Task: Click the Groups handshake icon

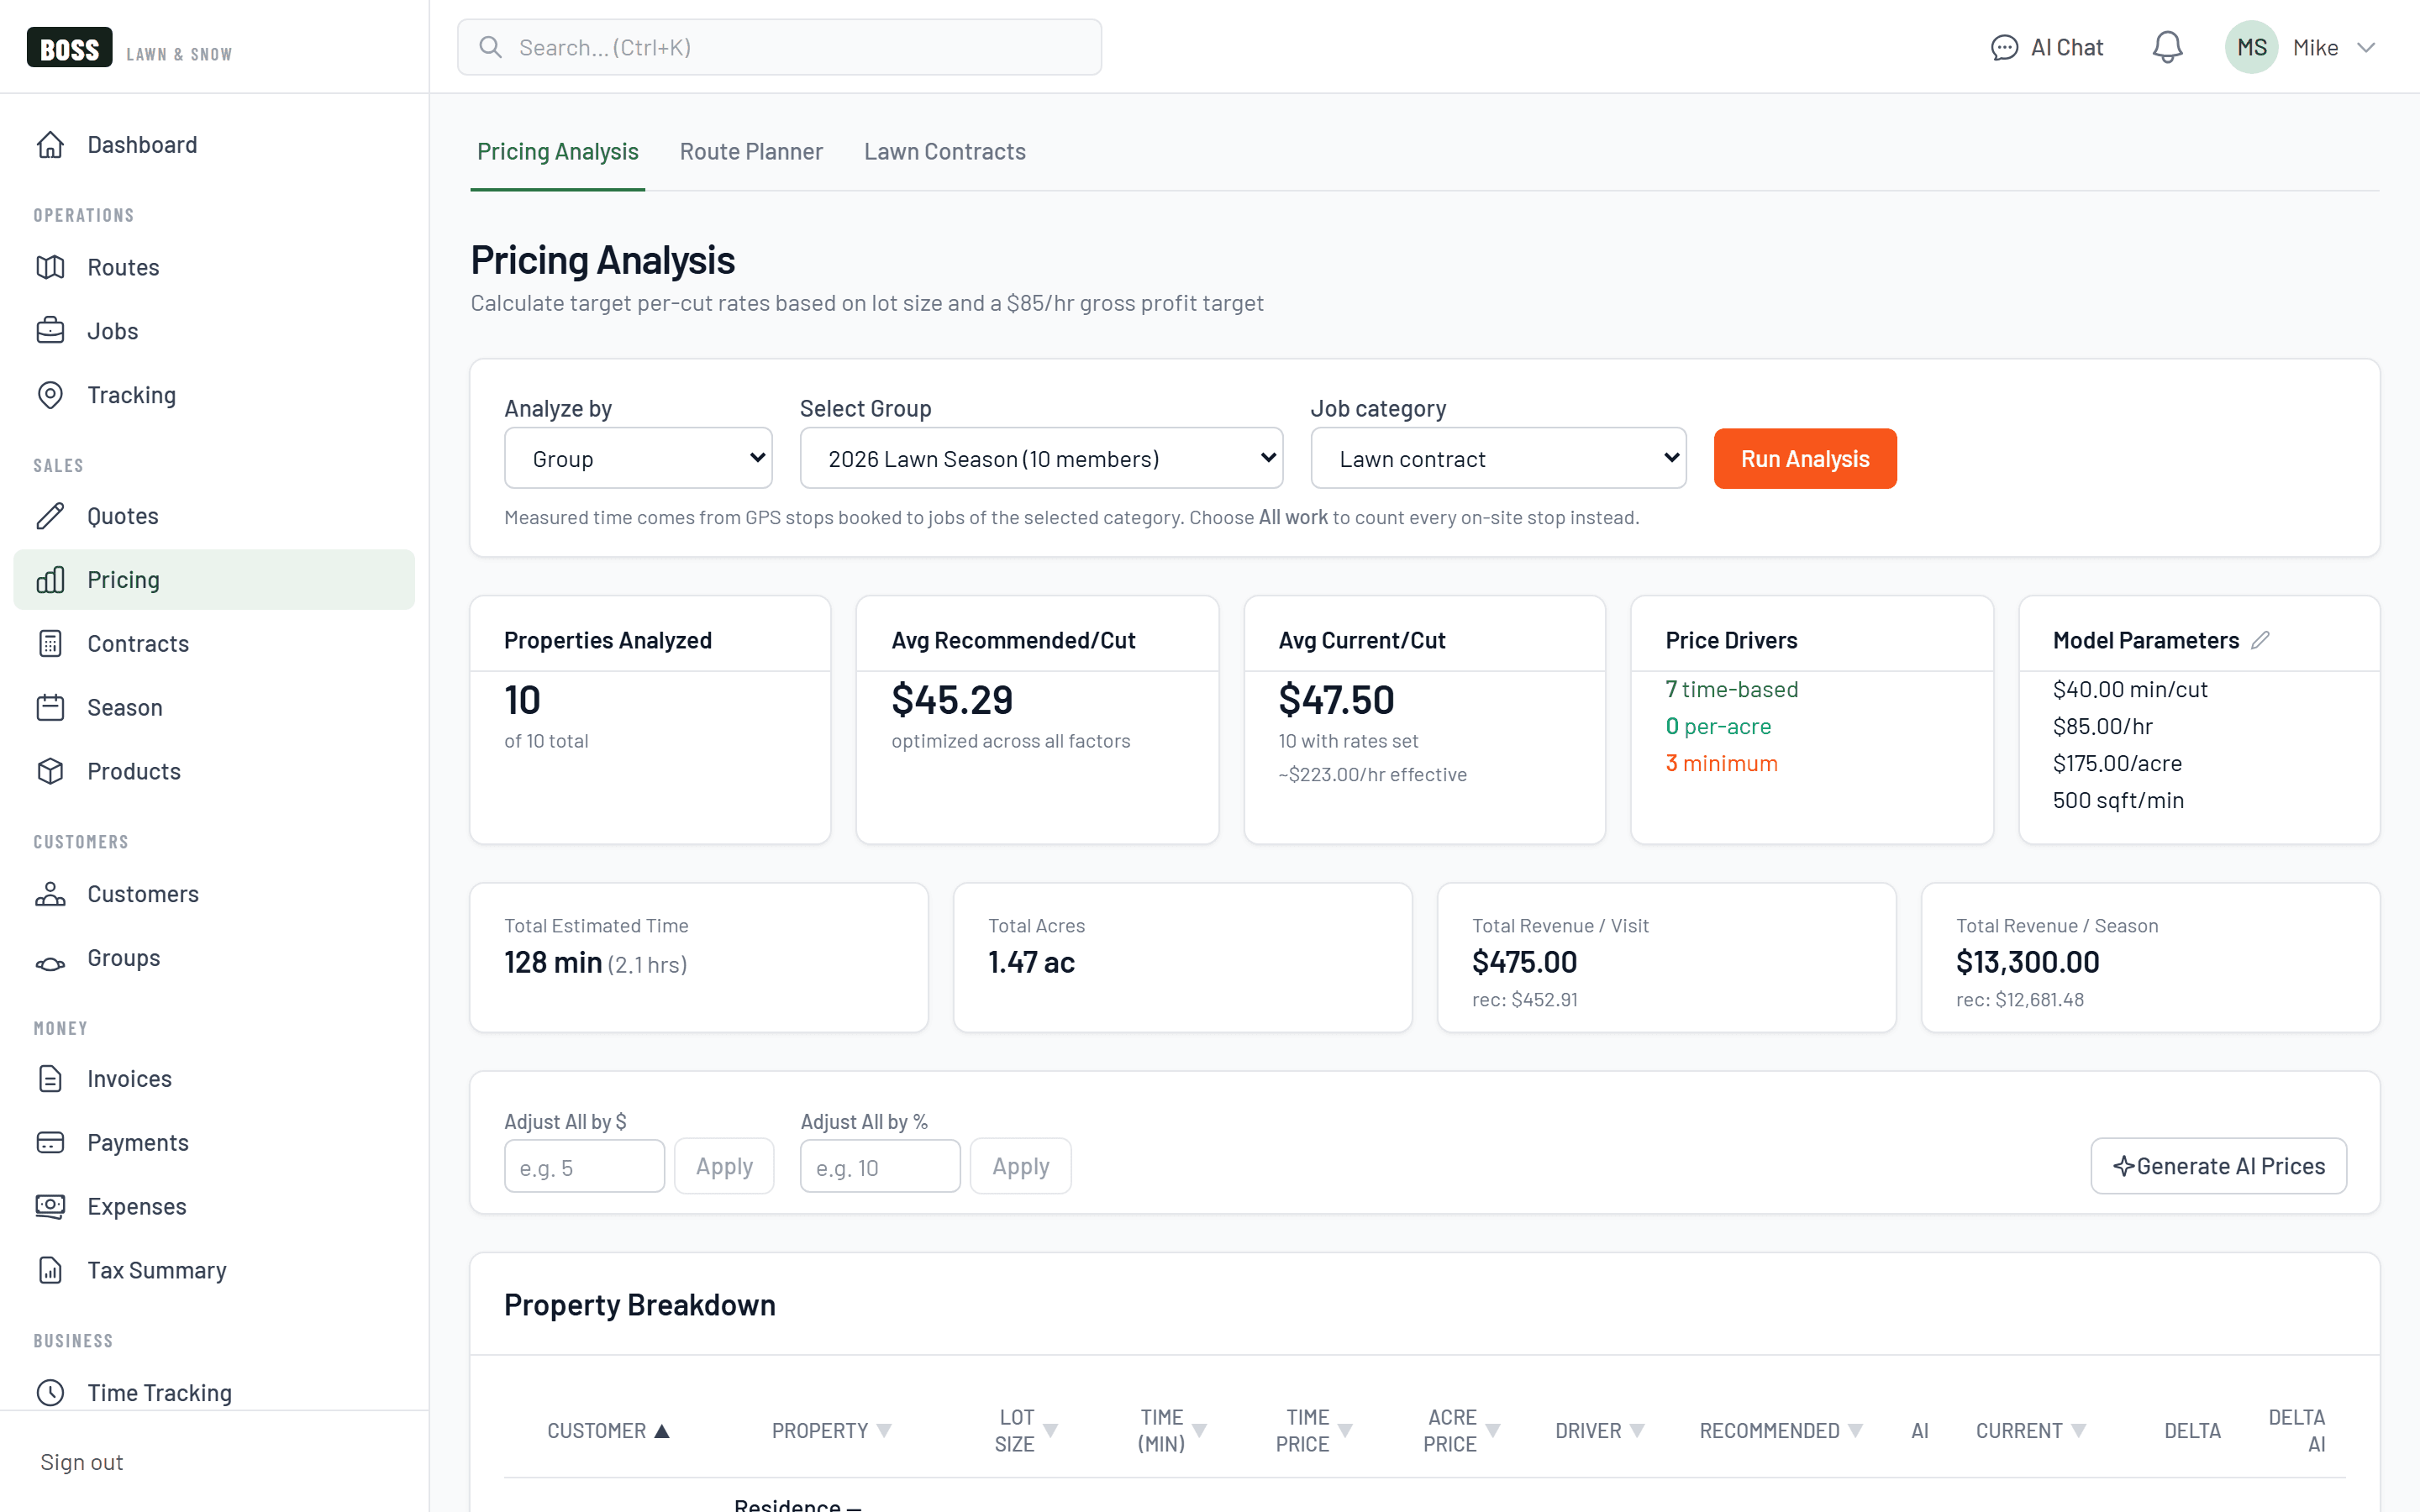Action: pyautogui.click(x=50, y=963)
